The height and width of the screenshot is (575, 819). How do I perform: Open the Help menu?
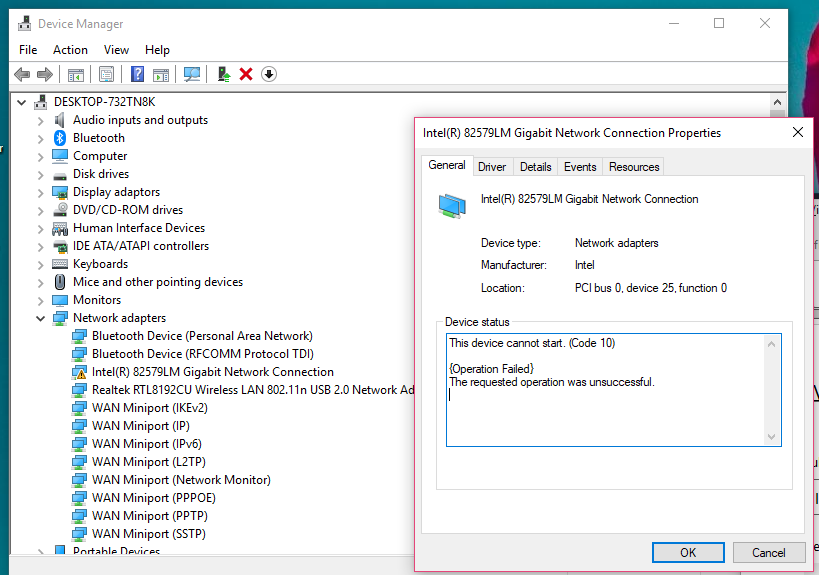(157, 50)
